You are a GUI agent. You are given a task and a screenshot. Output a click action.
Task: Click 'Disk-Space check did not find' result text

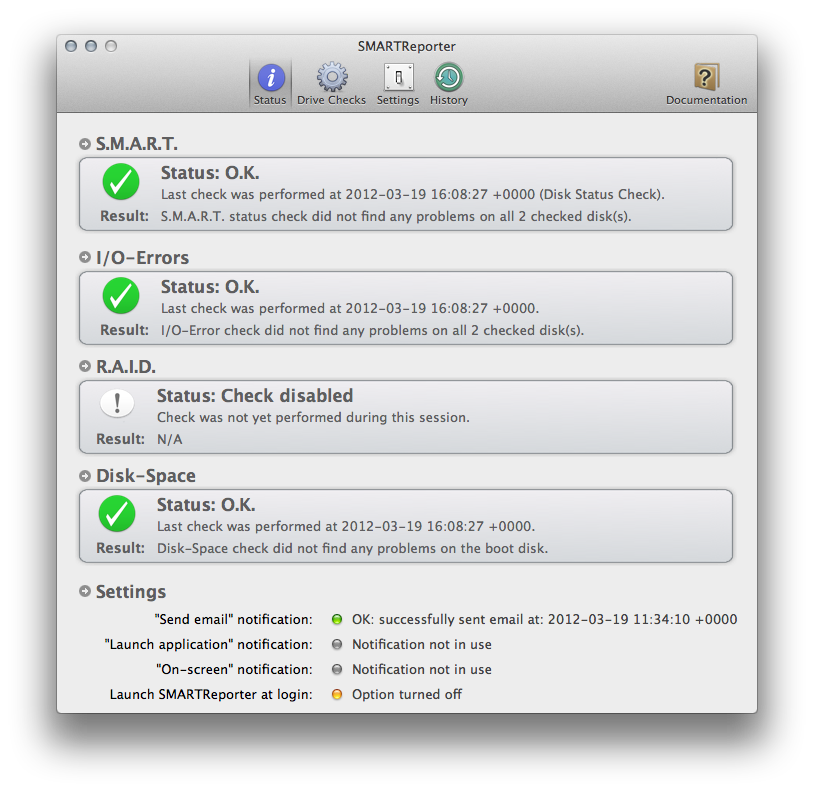click(x=352, y=549)
